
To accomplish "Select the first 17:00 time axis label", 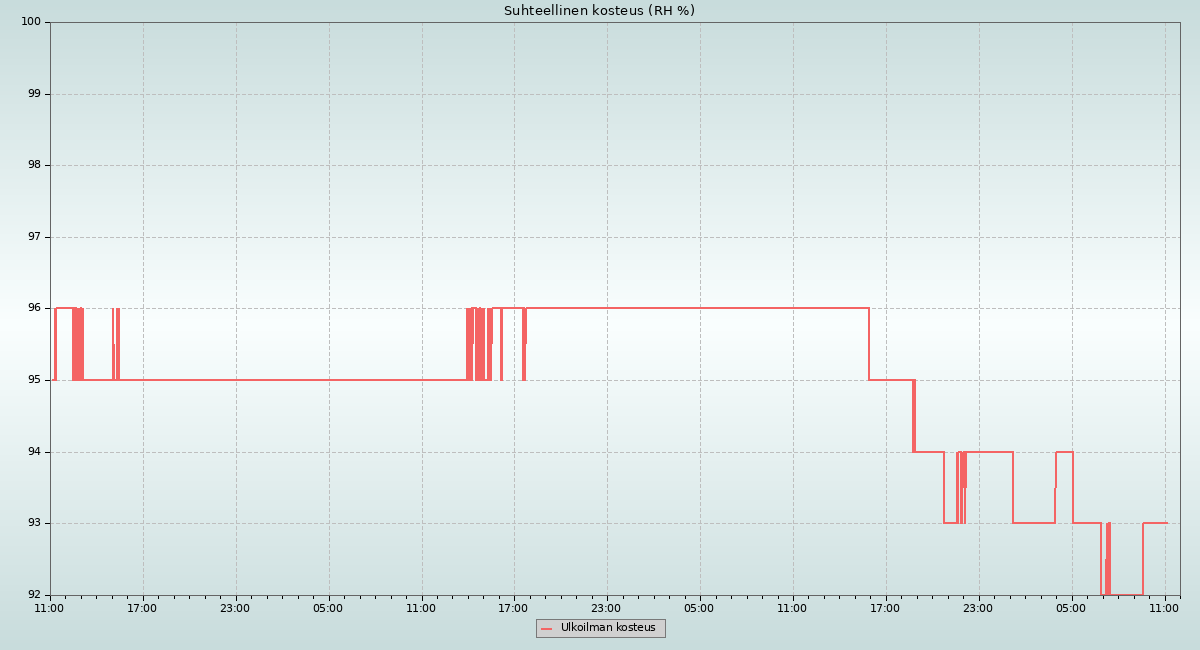I will pos(142,608).
